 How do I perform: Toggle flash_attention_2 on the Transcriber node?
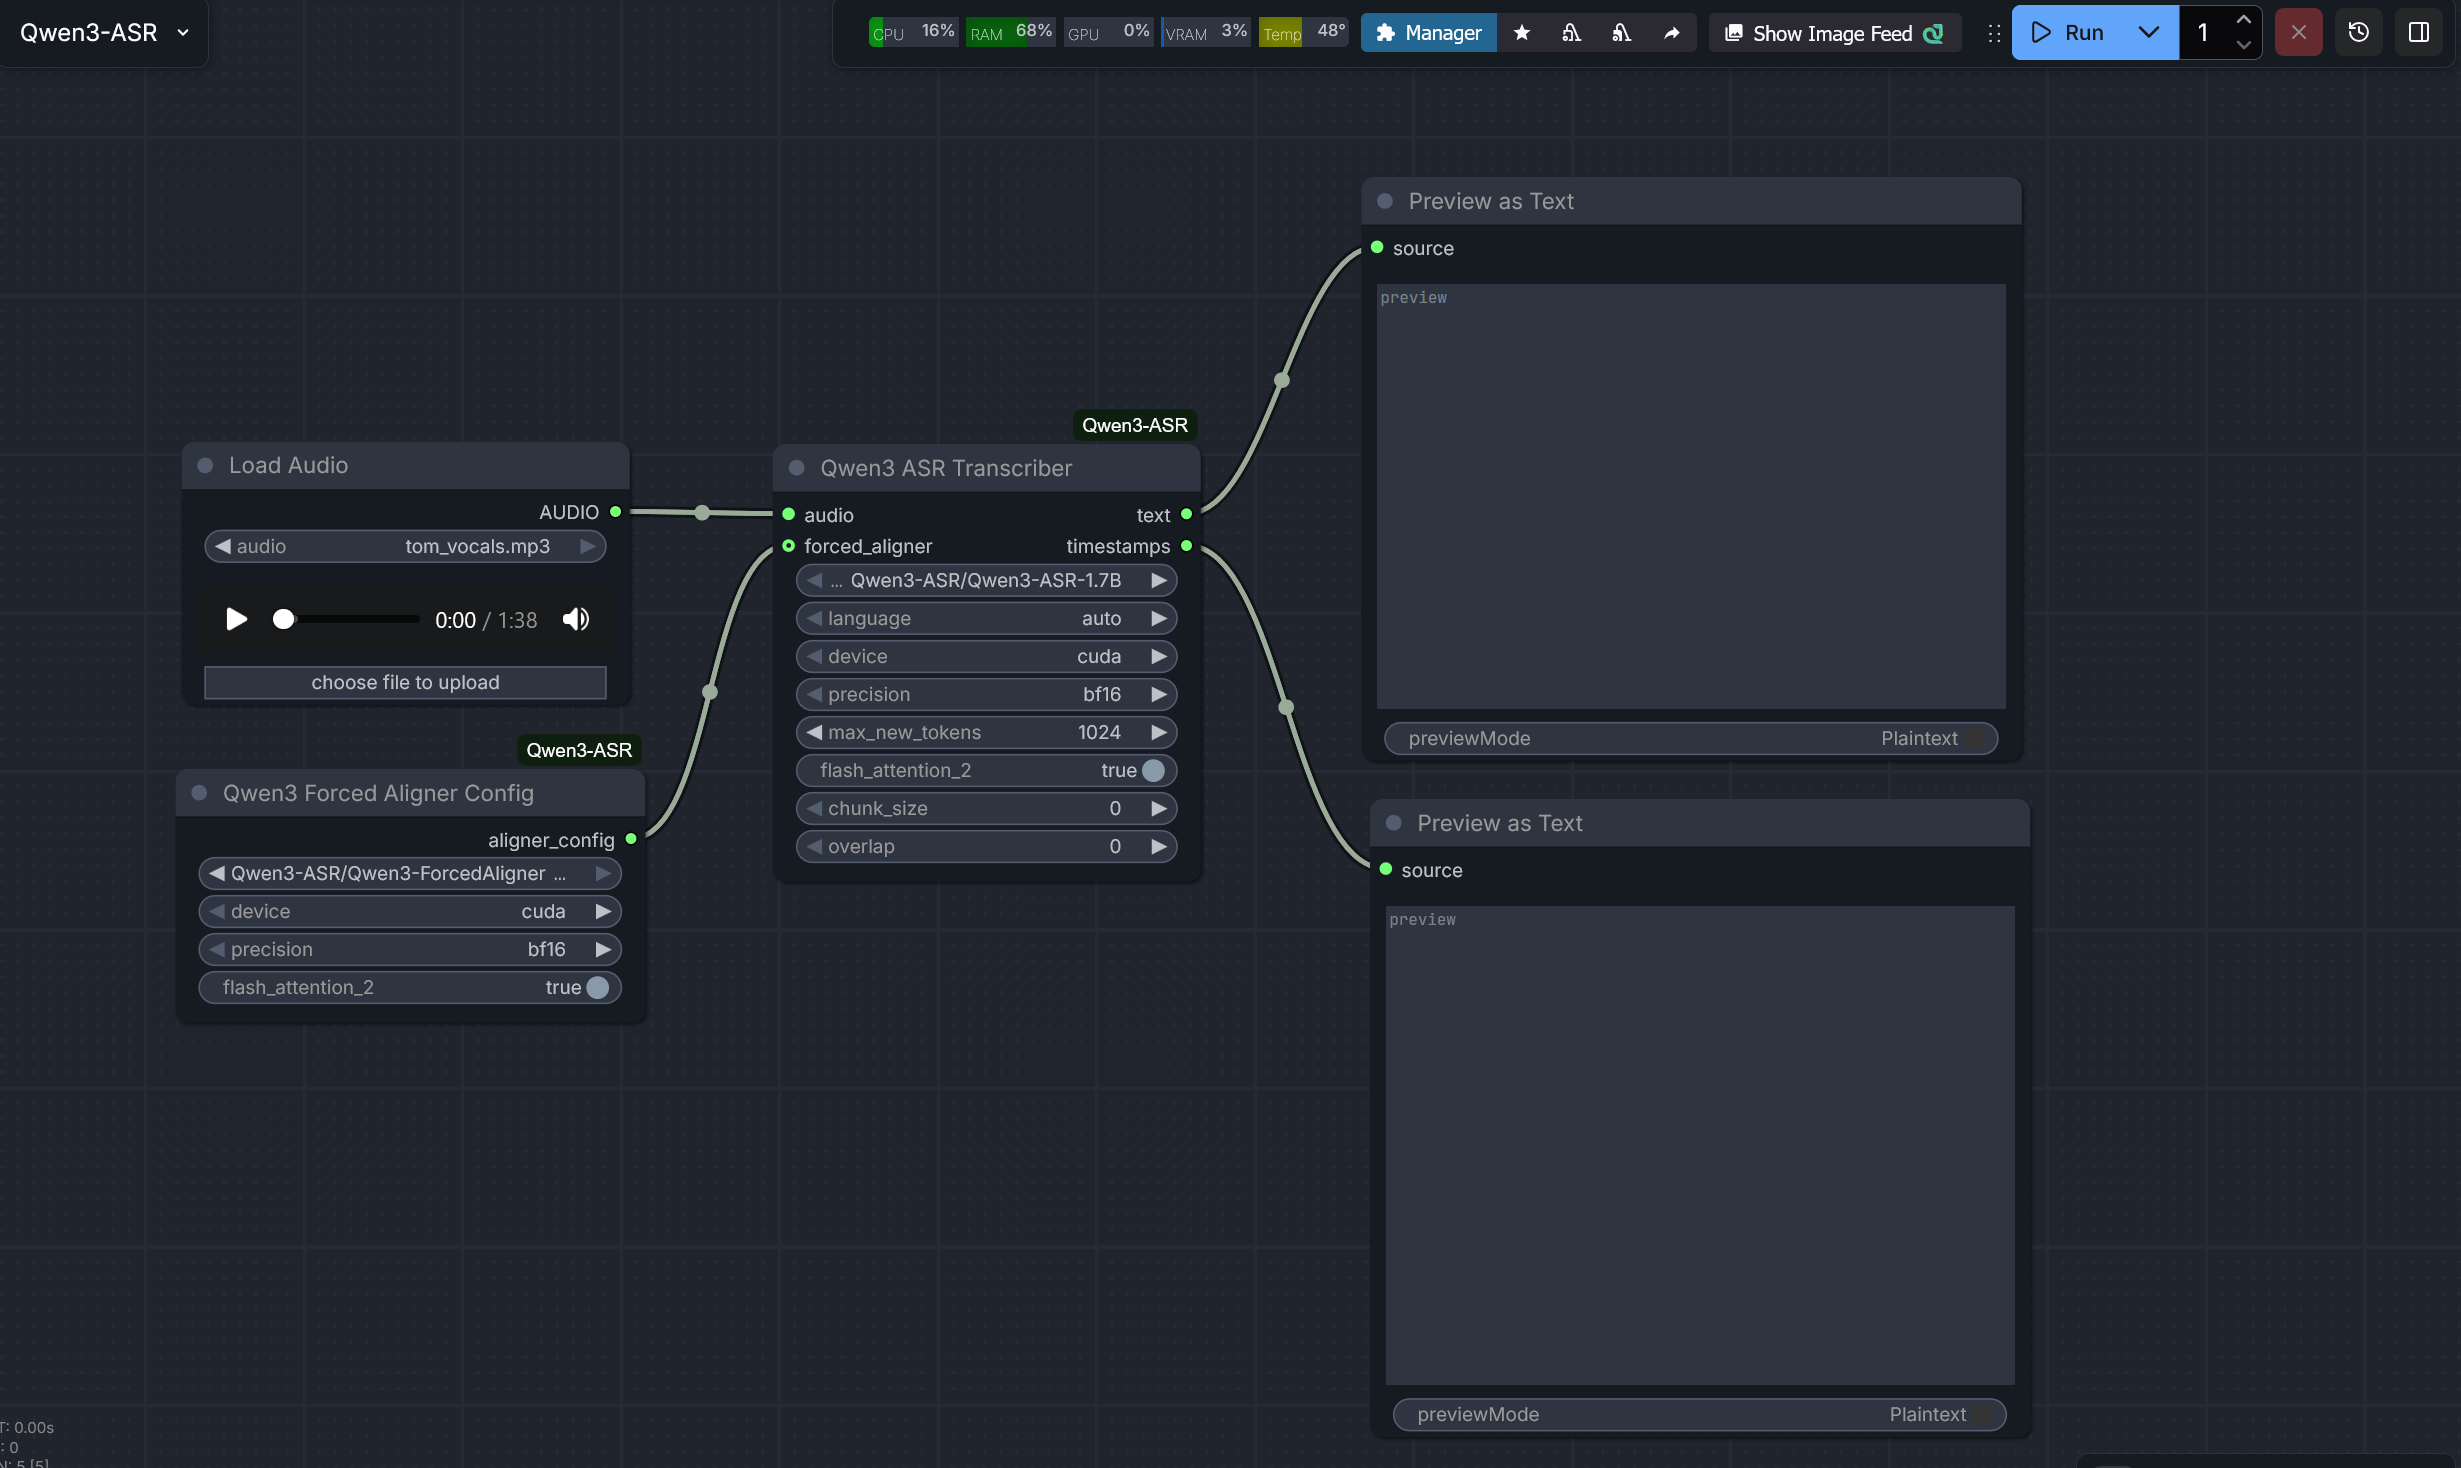coord(1152,770)
